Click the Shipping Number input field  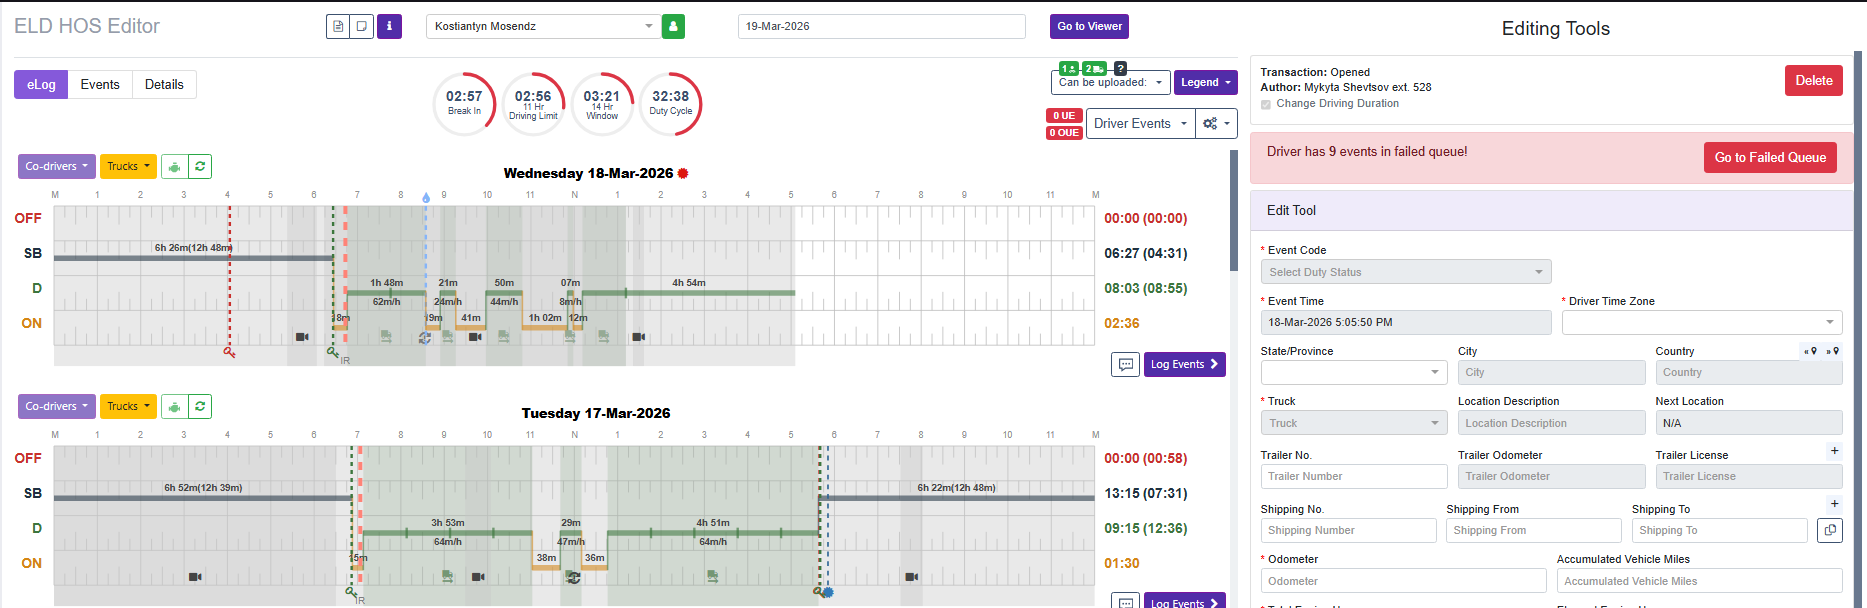click(x=1348, y=530)
